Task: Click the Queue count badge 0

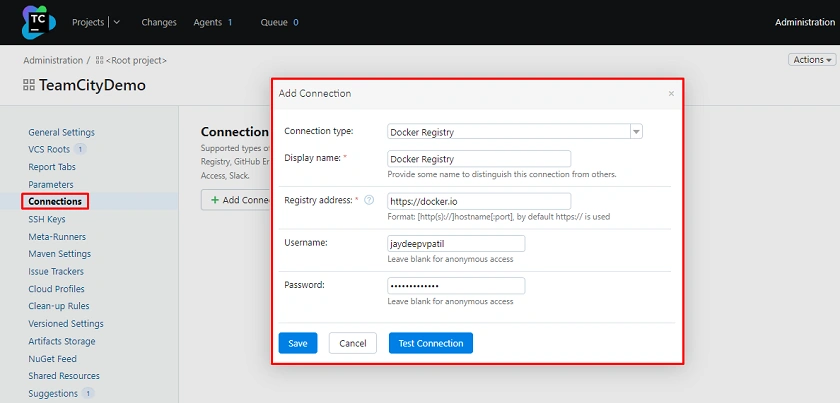Action: tap(296, 23)
